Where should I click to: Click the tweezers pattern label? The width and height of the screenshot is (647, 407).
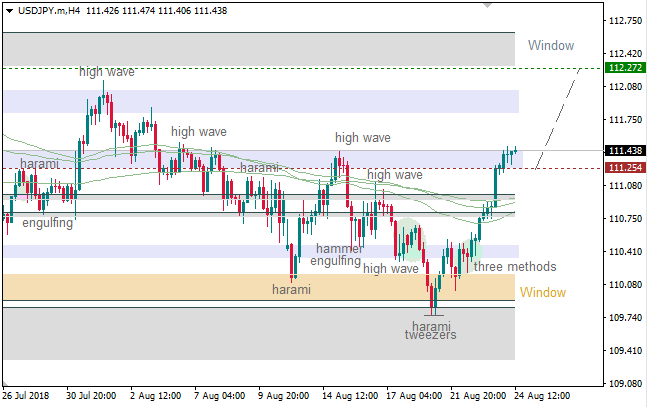pos(430,335)
